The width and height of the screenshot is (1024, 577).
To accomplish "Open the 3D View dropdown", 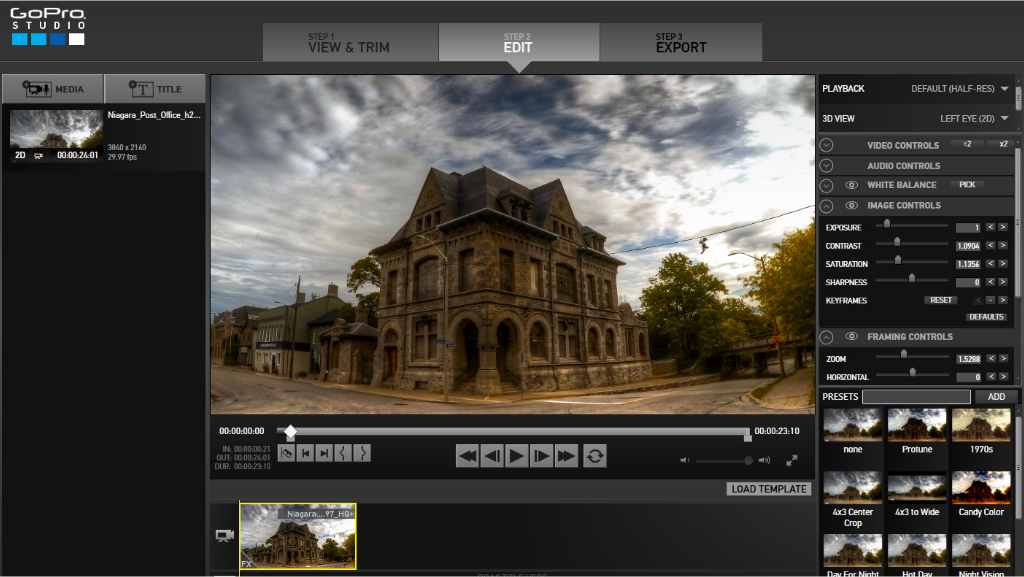I will coord(974,119).
